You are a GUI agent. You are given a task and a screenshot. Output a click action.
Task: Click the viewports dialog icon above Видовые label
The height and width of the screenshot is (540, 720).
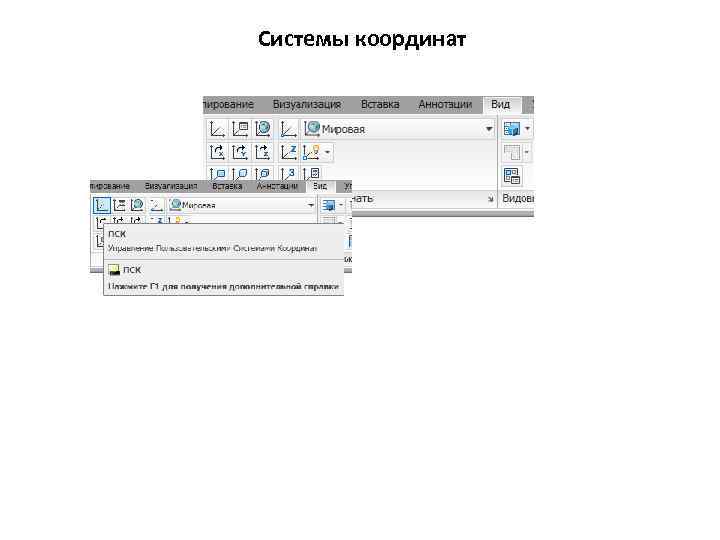pyautogui.click(x=512, y=176)
